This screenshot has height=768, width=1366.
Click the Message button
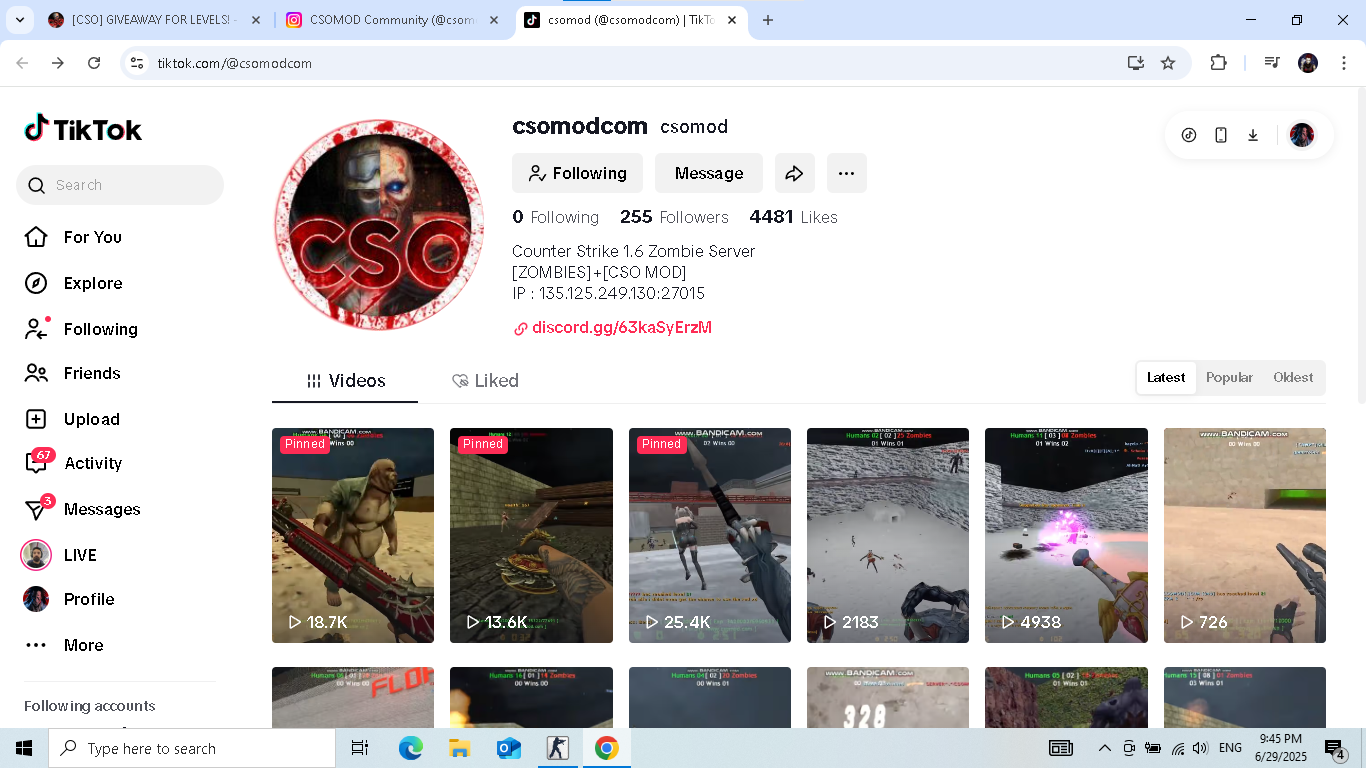(708, 173)
